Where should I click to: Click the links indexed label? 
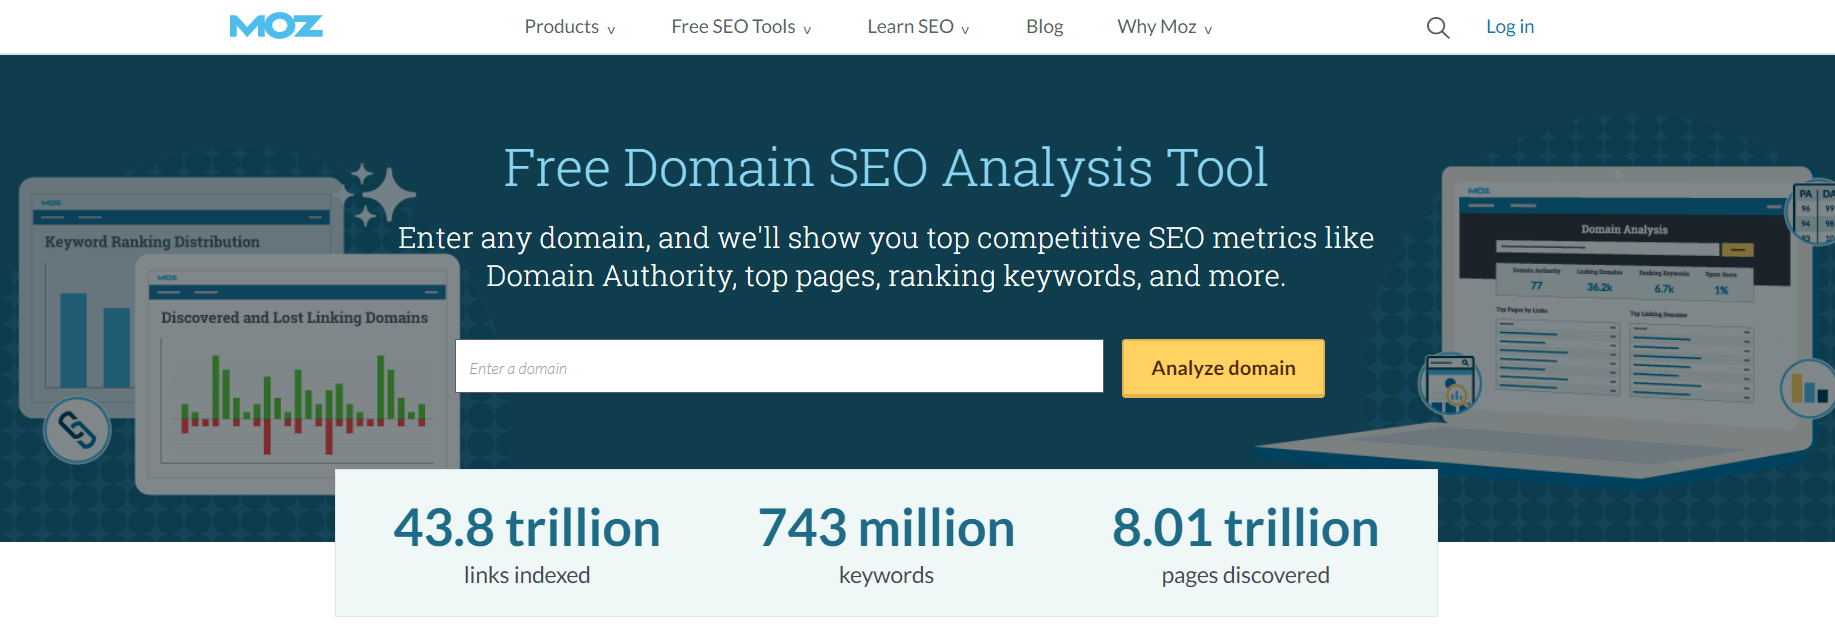point(527,575)
